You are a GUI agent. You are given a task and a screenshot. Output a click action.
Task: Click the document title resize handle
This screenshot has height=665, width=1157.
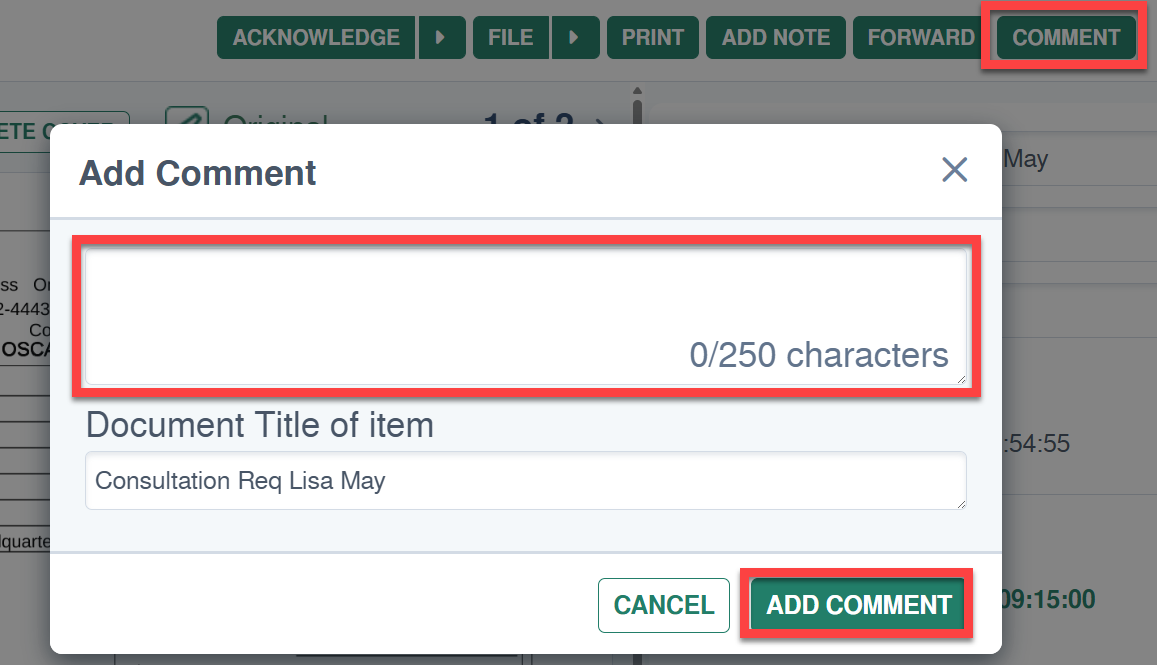pyautogui.click(x=961, y=503)
